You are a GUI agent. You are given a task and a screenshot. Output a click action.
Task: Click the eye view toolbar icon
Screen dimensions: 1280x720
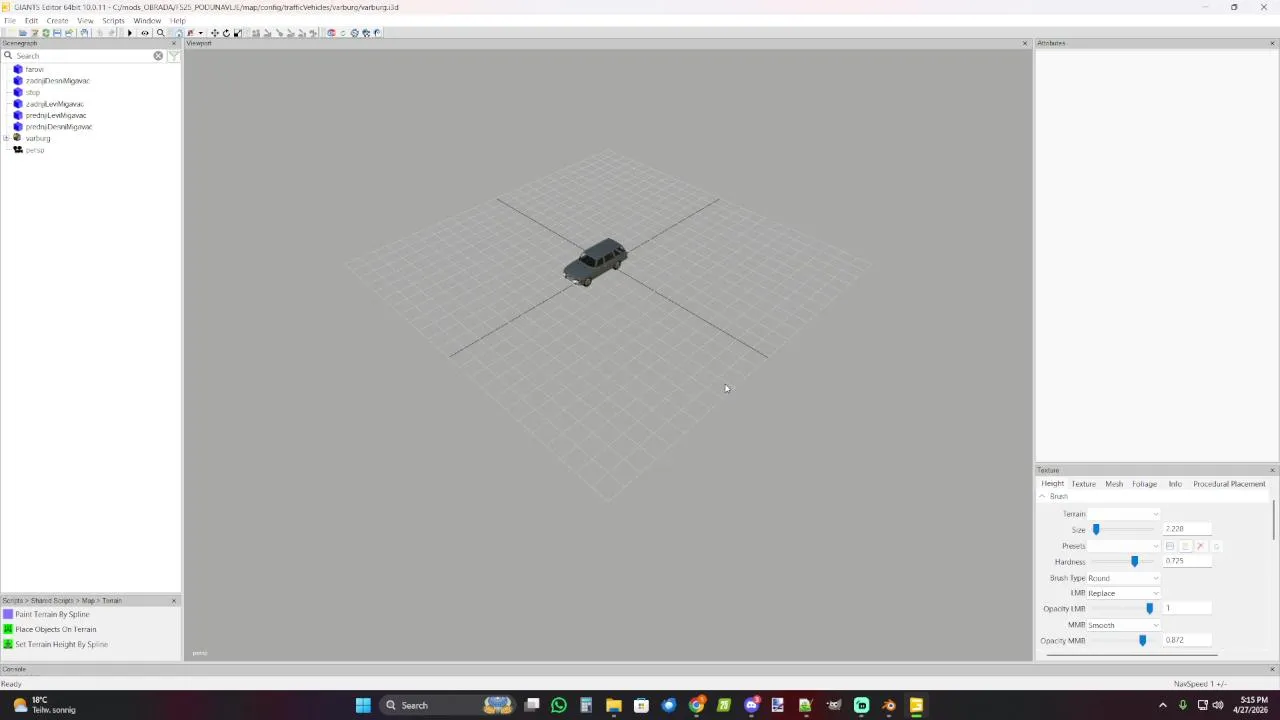tap(144, 33)
